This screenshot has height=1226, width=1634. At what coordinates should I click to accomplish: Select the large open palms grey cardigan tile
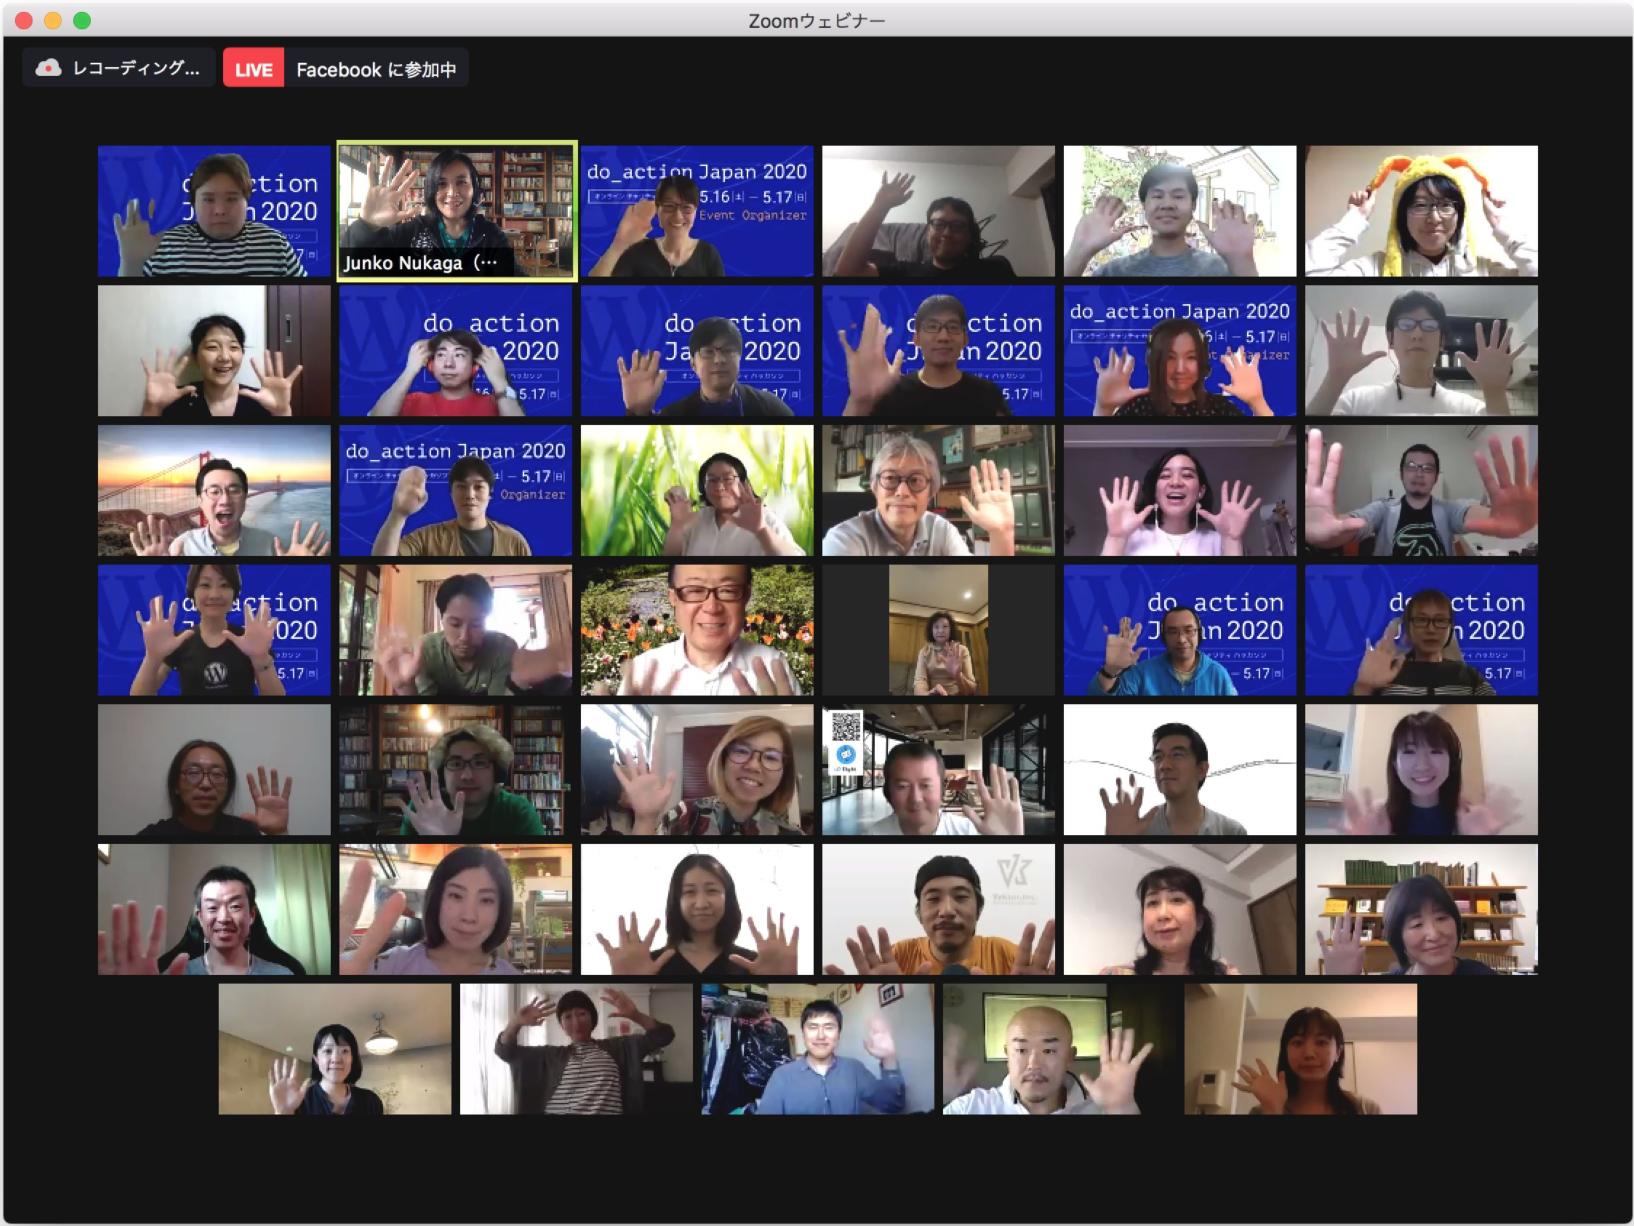pos(1421,490)
